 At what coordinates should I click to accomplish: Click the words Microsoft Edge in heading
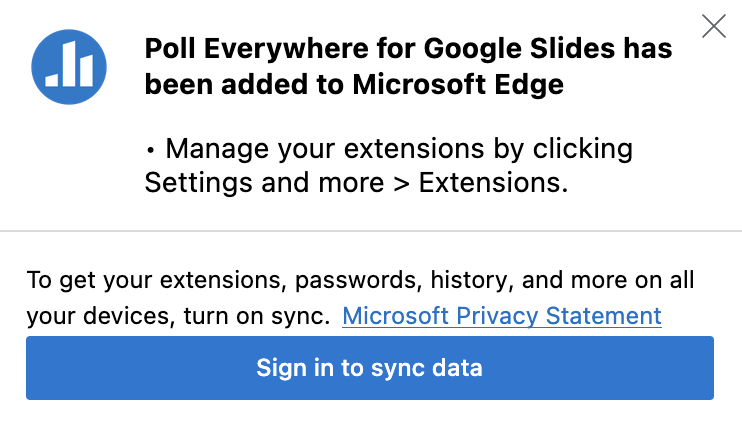point(458,85)
